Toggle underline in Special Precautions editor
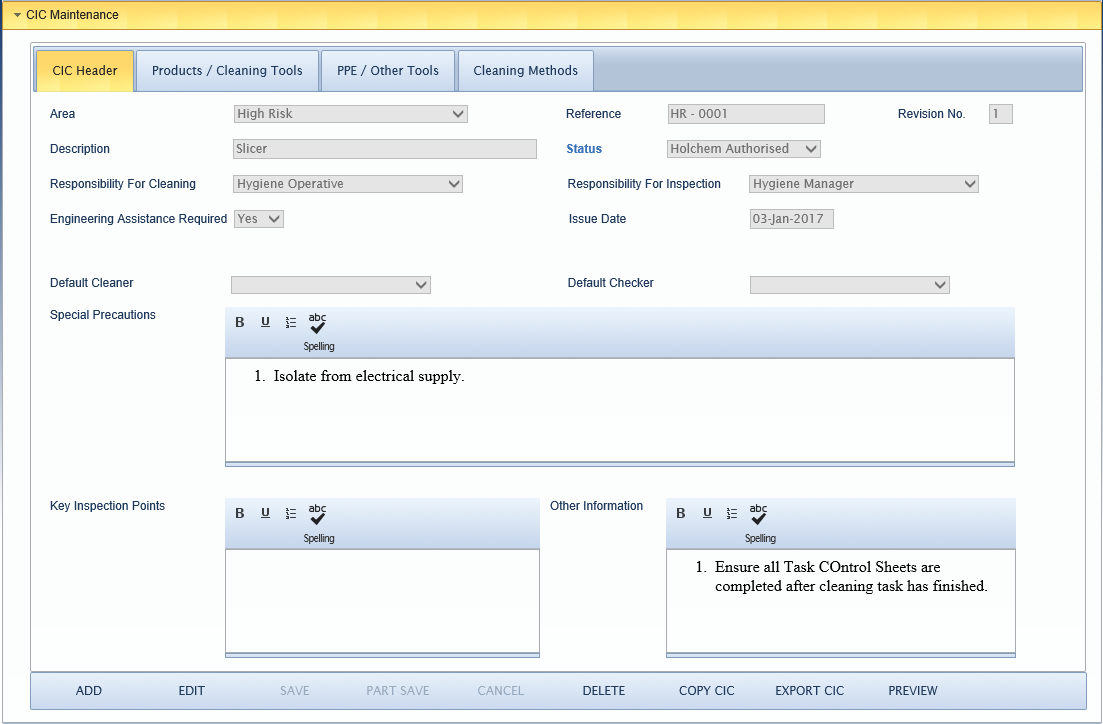This screenshot has width=1103, height=724. 265,322
